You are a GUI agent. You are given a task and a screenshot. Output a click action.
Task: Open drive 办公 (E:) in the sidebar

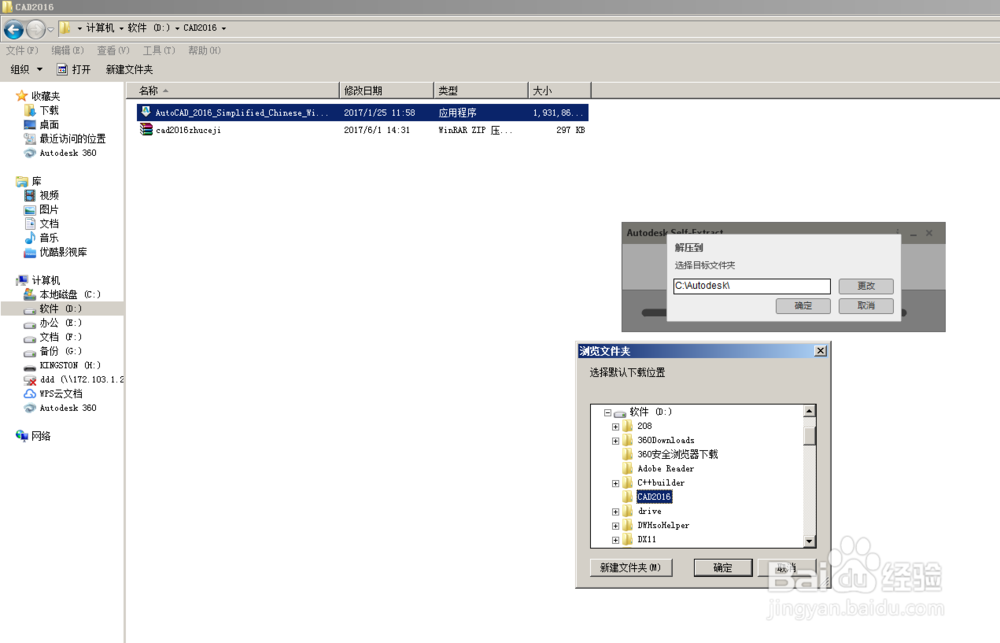point(60,323)
